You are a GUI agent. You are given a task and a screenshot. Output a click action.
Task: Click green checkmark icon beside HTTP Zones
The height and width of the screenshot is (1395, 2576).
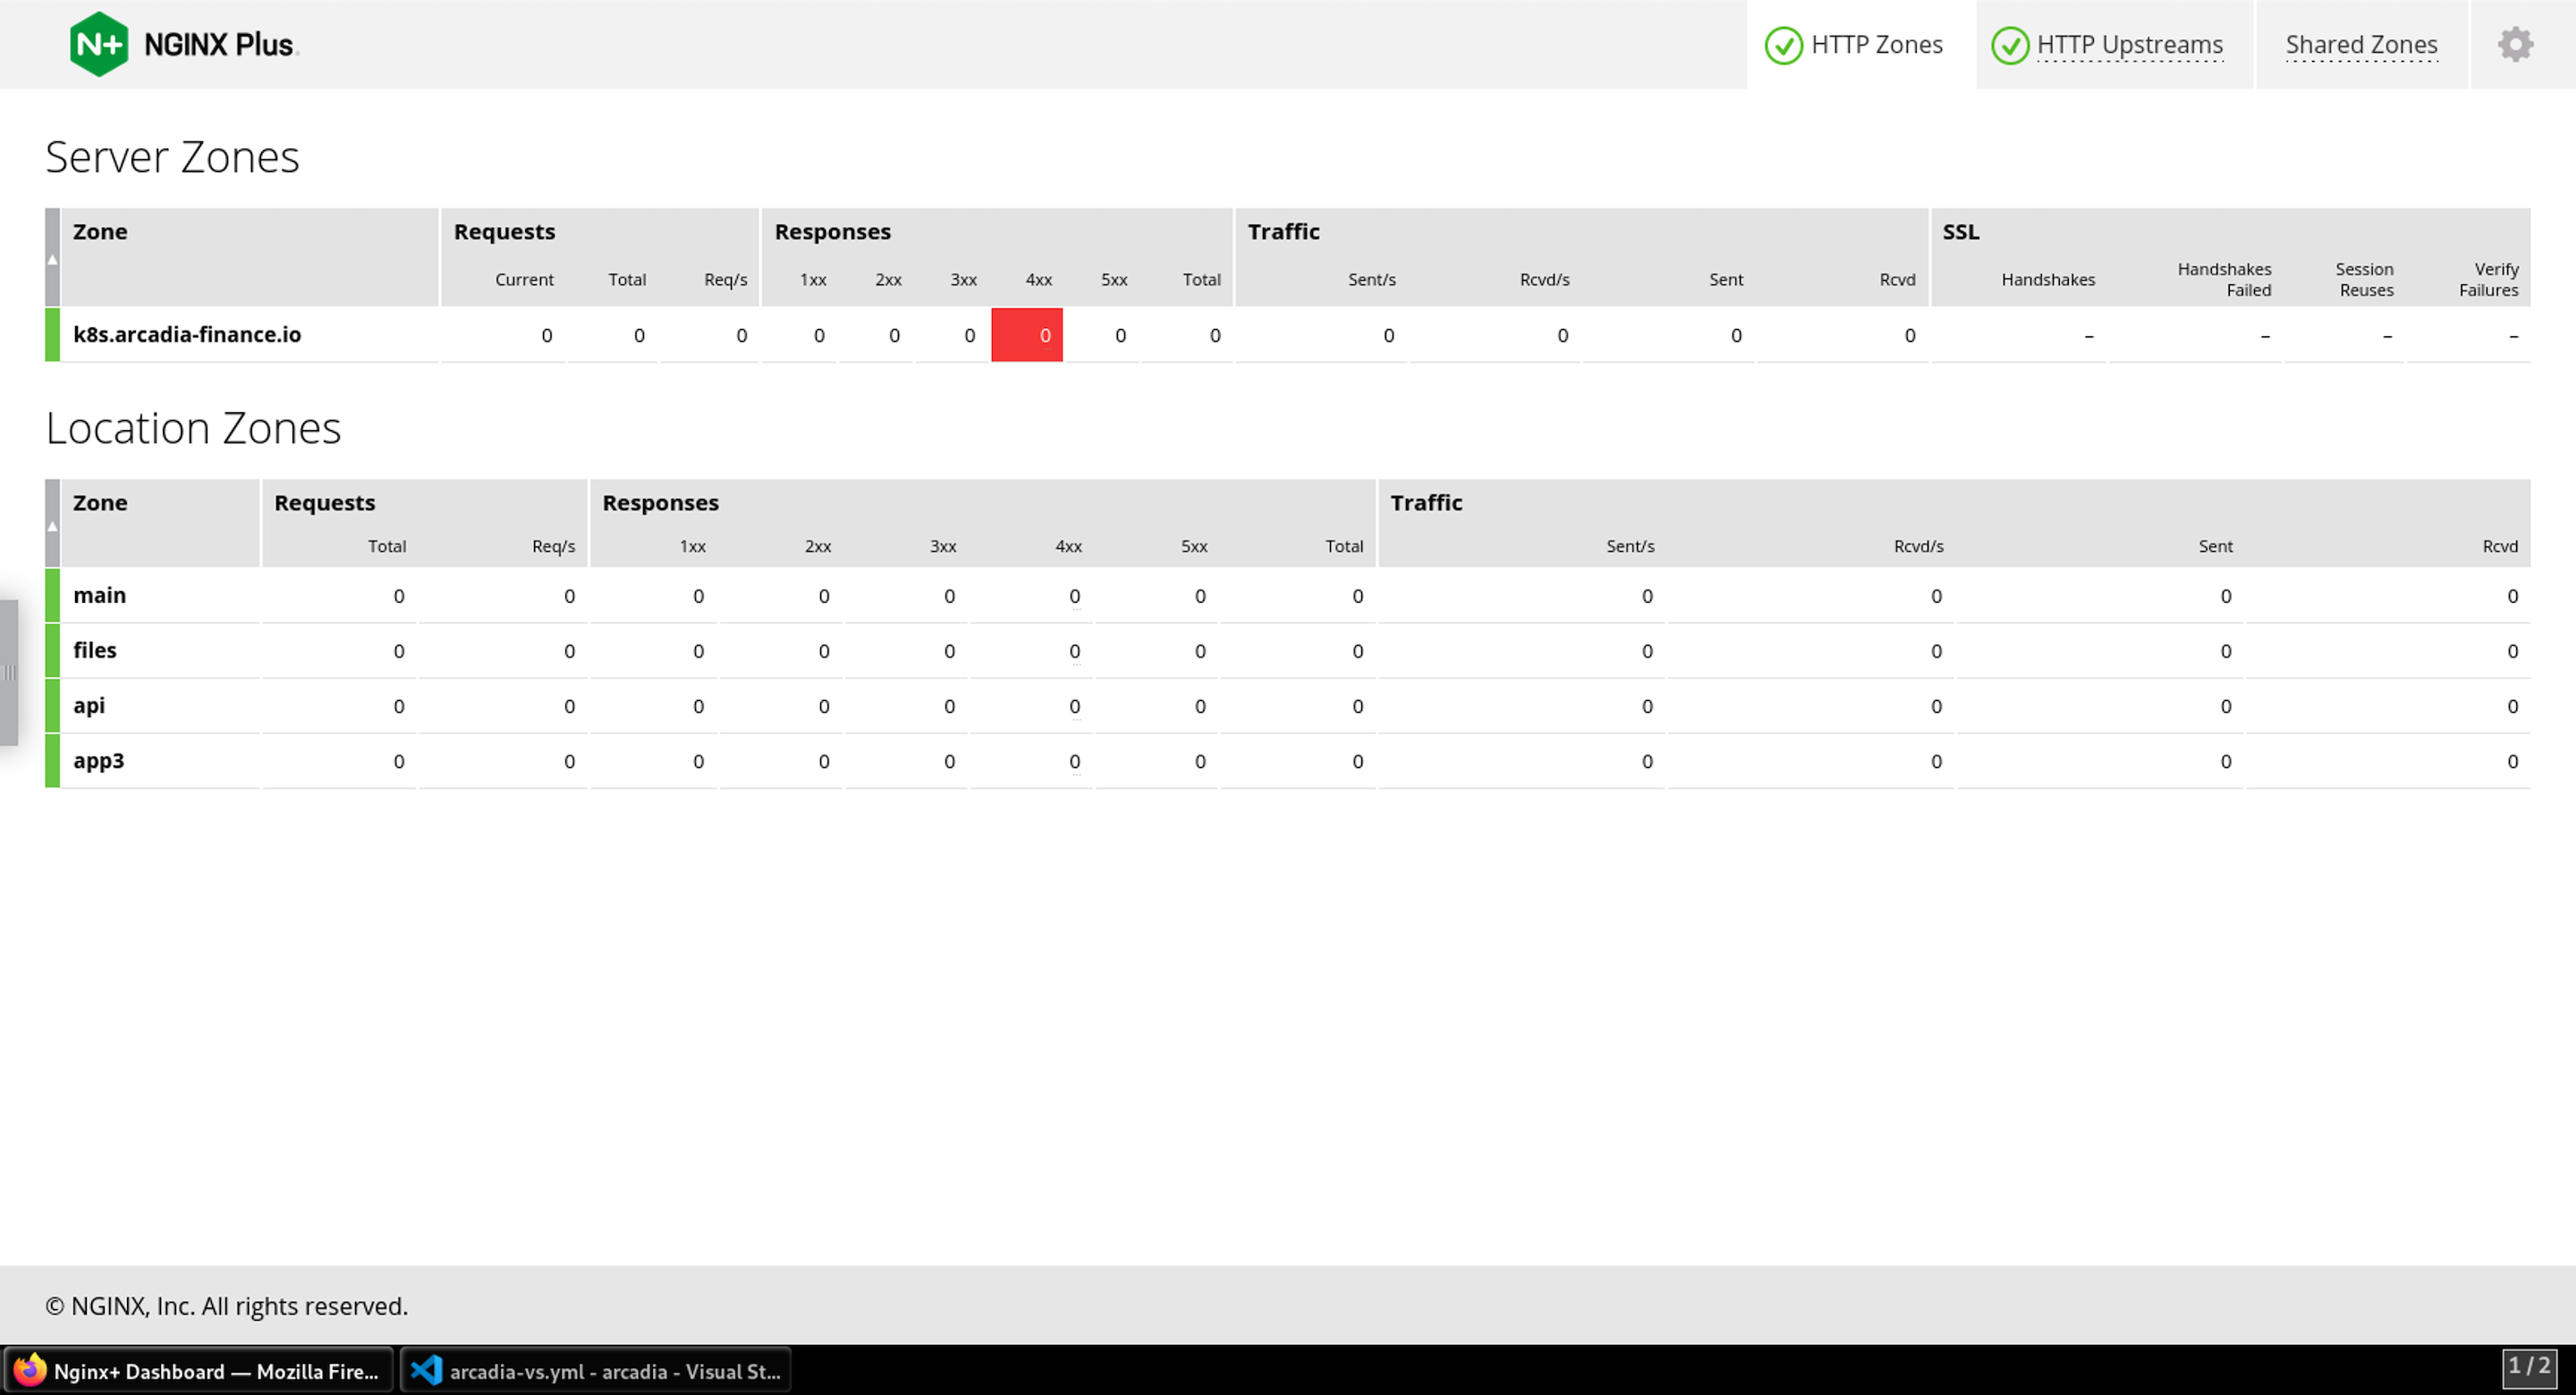(1783, 45)
